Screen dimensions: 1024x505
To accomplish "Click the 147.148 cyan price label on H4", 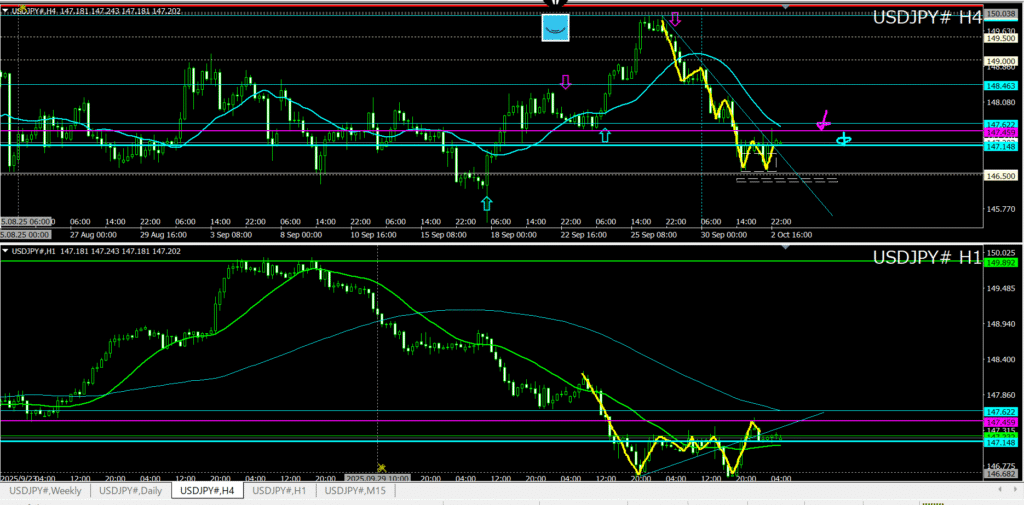I will (x=1001, y=147).
